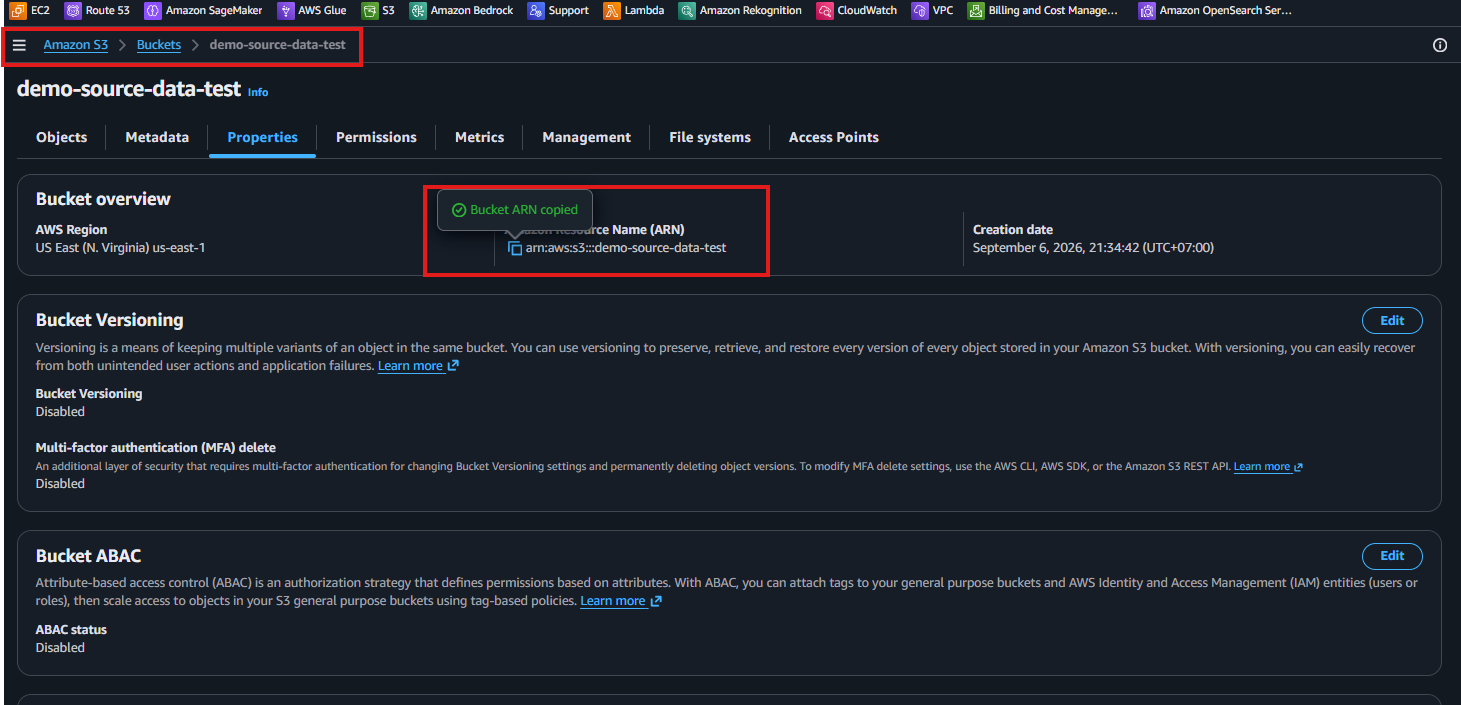Click the AWS Region label
The height and width of the screenshot is (705, 1461).
pos(71,230)
